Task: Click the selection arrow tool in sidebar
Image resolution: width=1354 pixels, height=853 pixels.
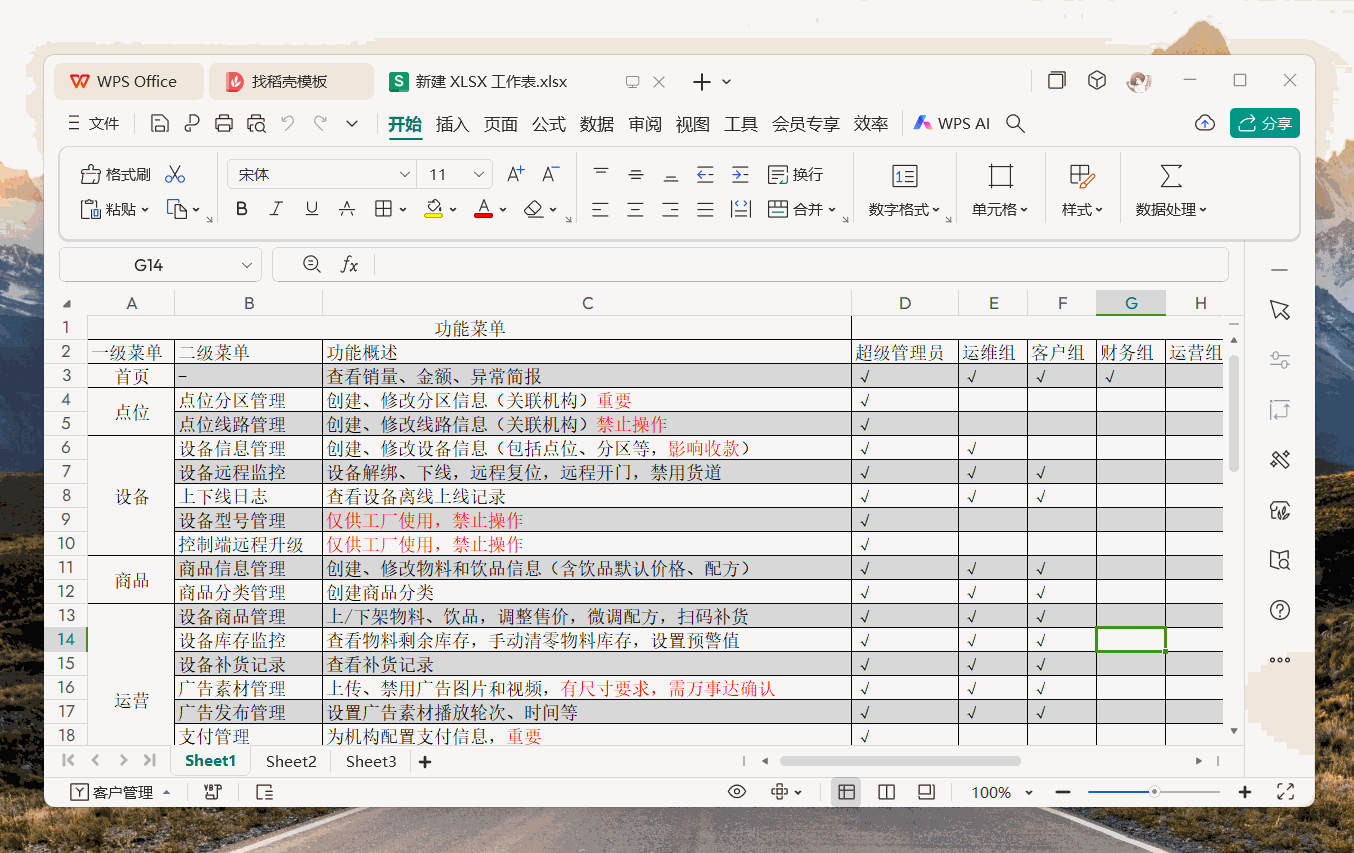Action: click(1279, 310)
